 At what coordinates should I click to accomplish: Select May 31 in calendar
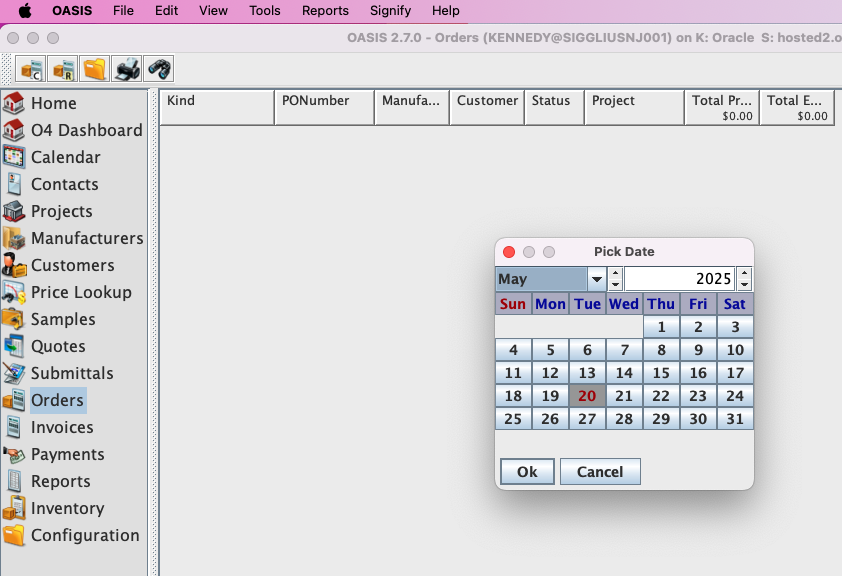(735, 419)
